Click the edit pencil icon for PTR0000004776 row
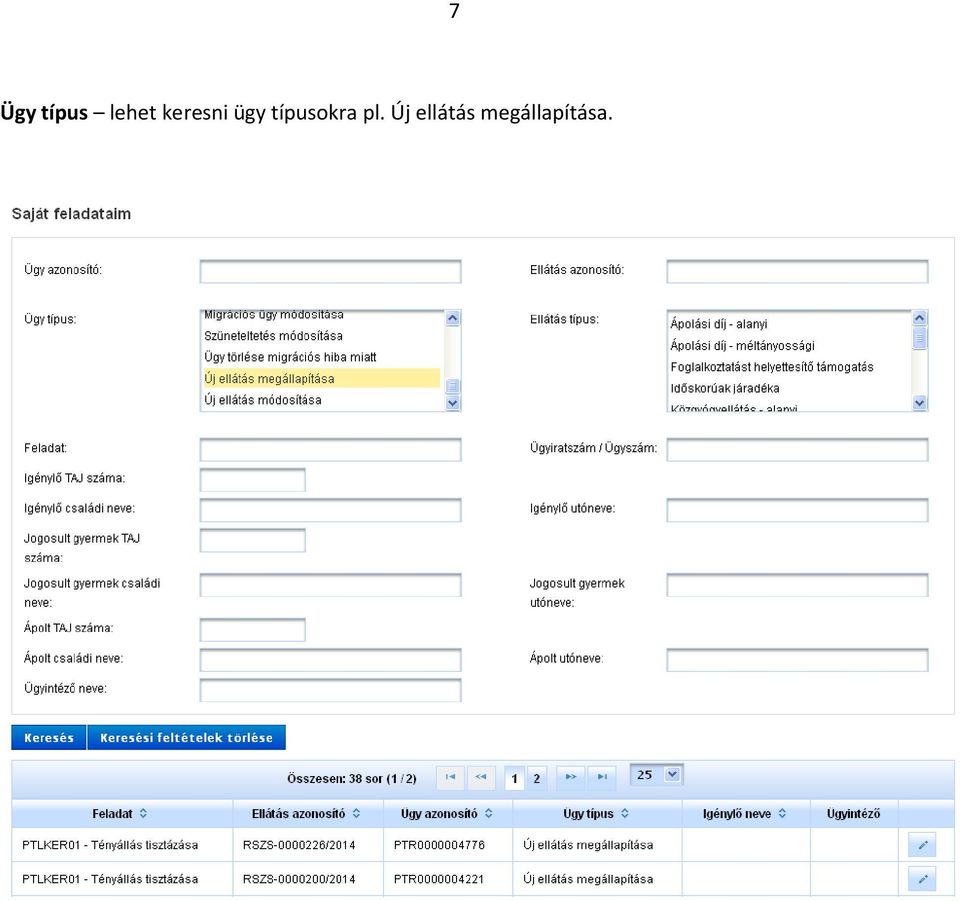The height and width of the screenshot is (901, 960). [921, 845]
